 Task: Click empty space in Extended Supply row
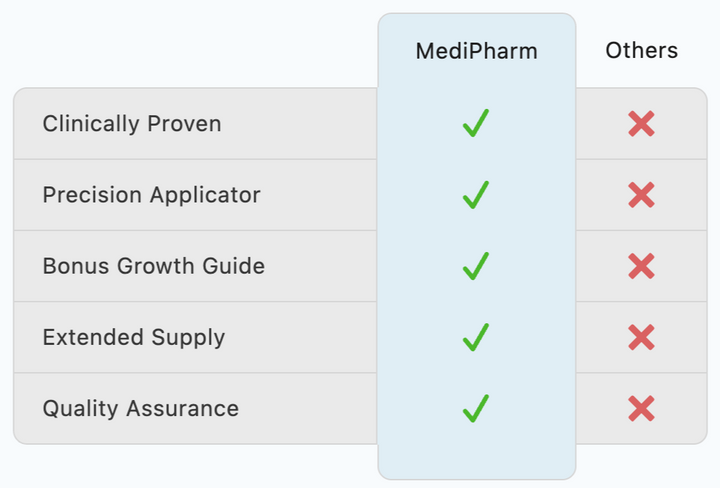(301, 337)
